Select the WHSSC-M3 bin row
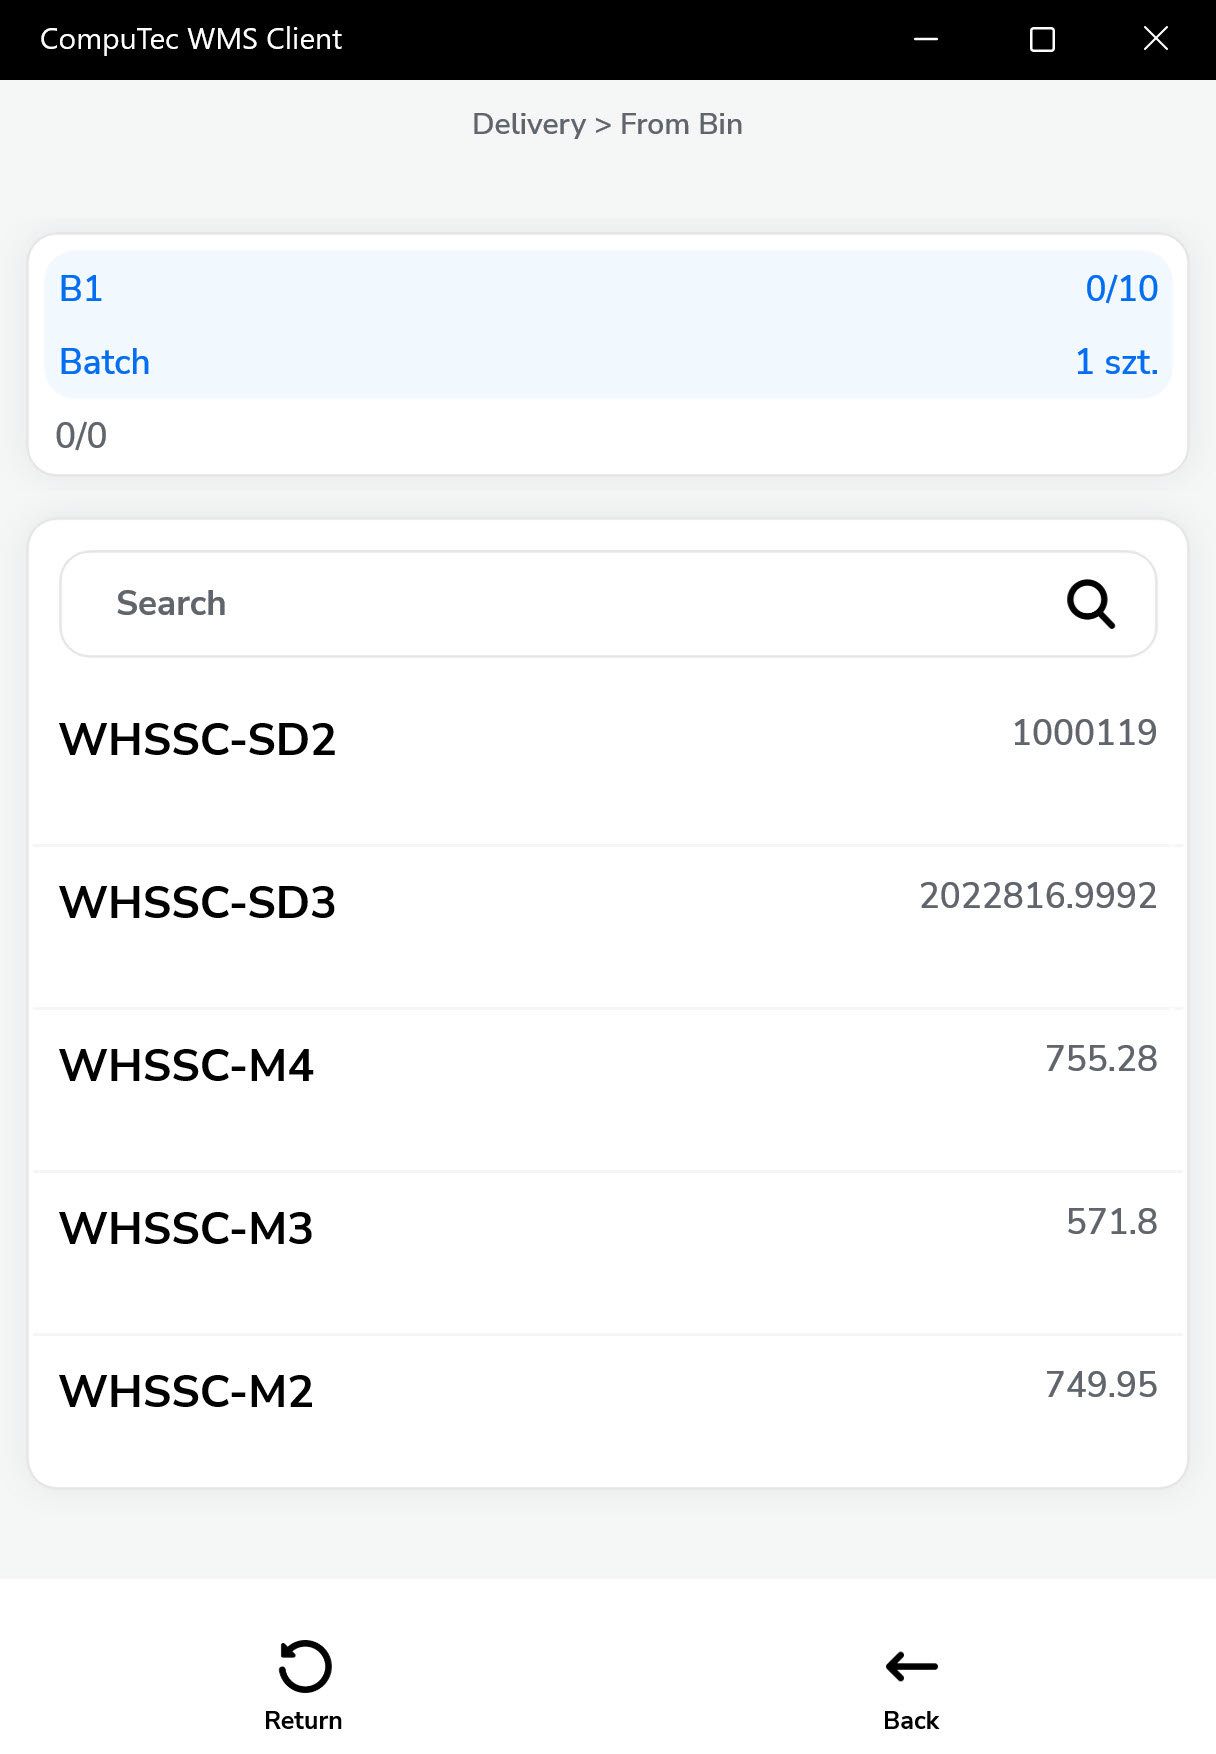The width and height of the screenshot is (1216, 1754). coord(187,1229)
